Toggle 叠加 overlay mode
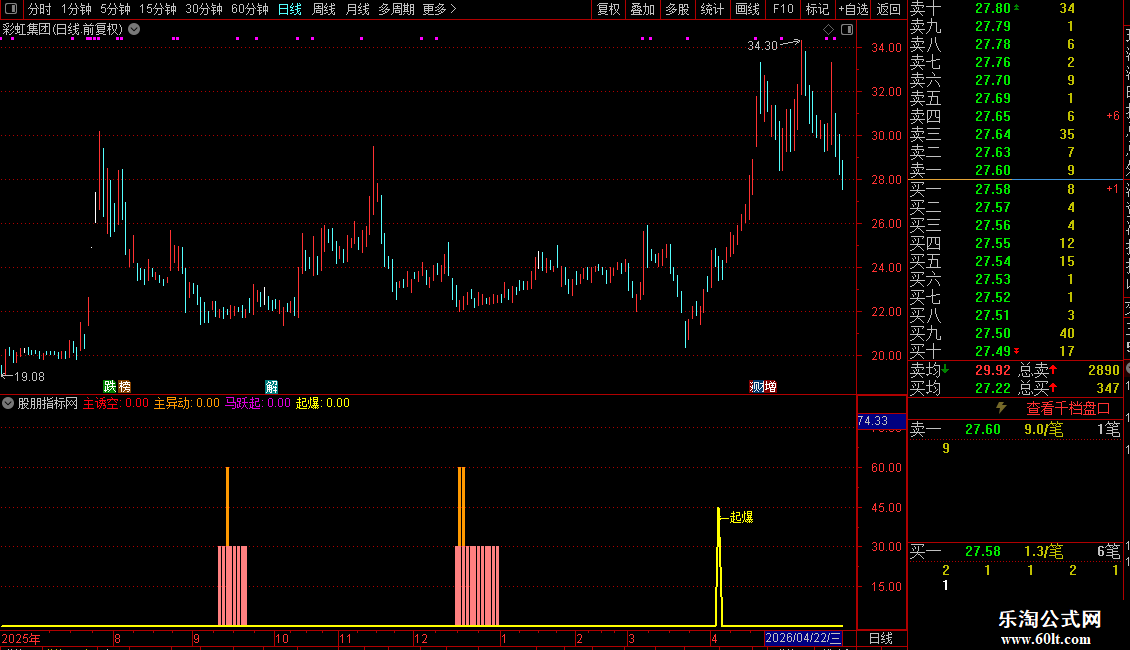This screenshot has width=1130, height=650. point(643,9)
